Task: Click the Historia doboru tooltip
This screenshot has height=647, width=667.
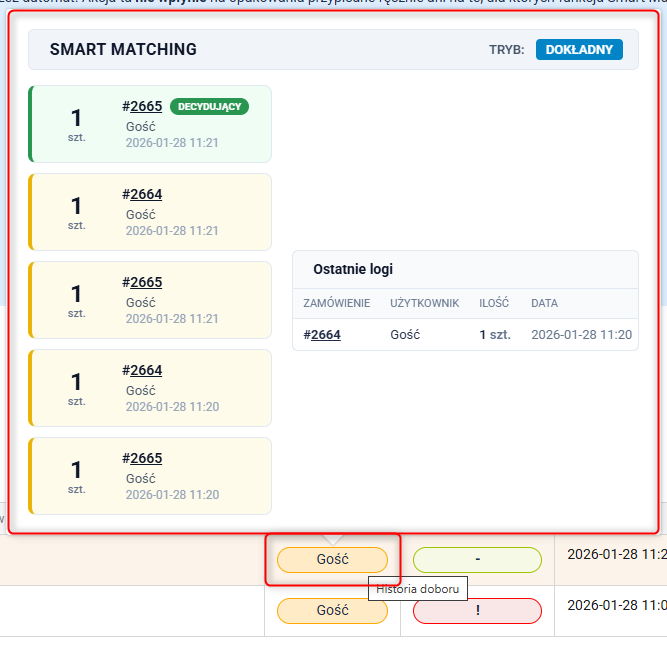Action: (x=417, y=589)
